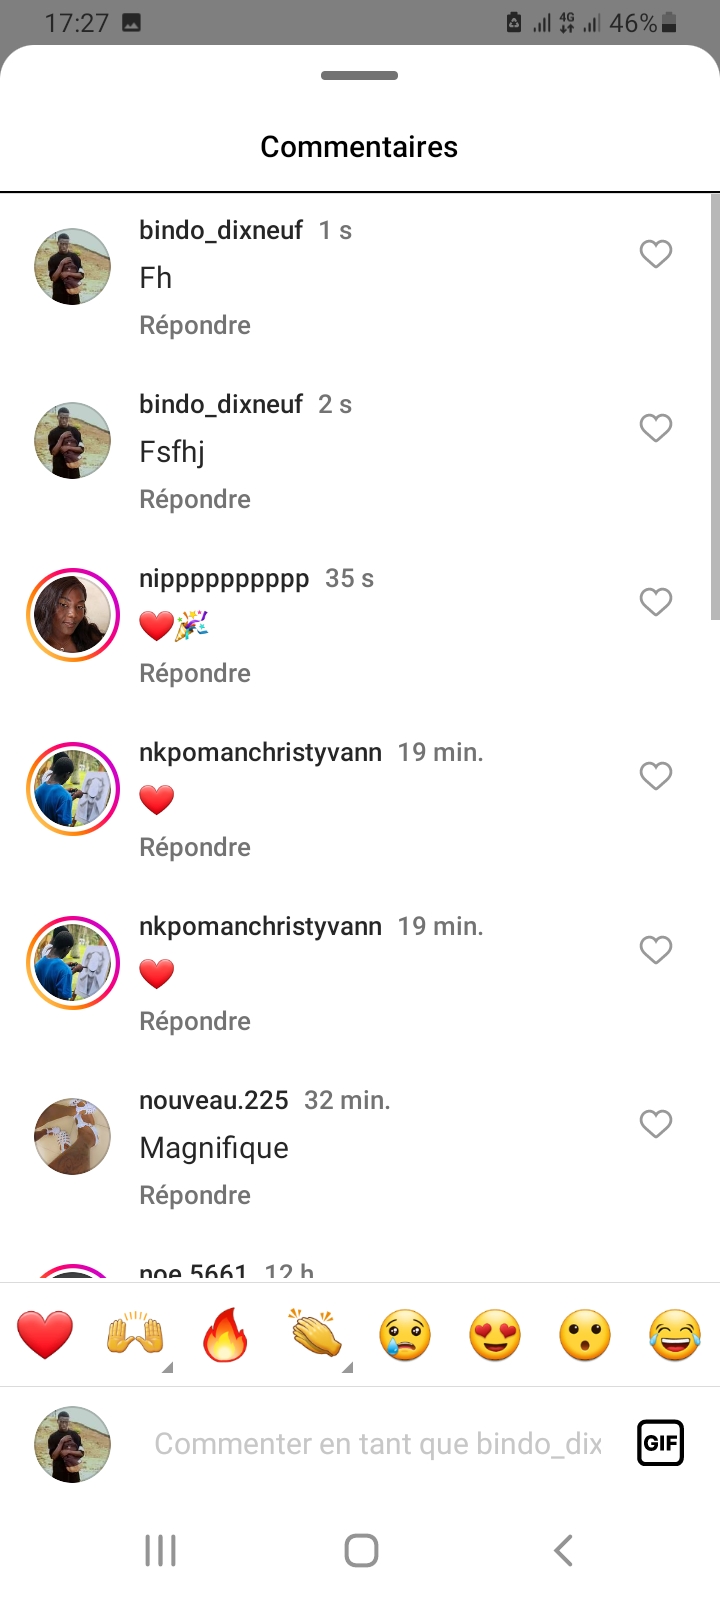Viewport: 720px width, 1600px height.
Task: View nipppppppppp's story from avatar
Action: pos(72,615)
